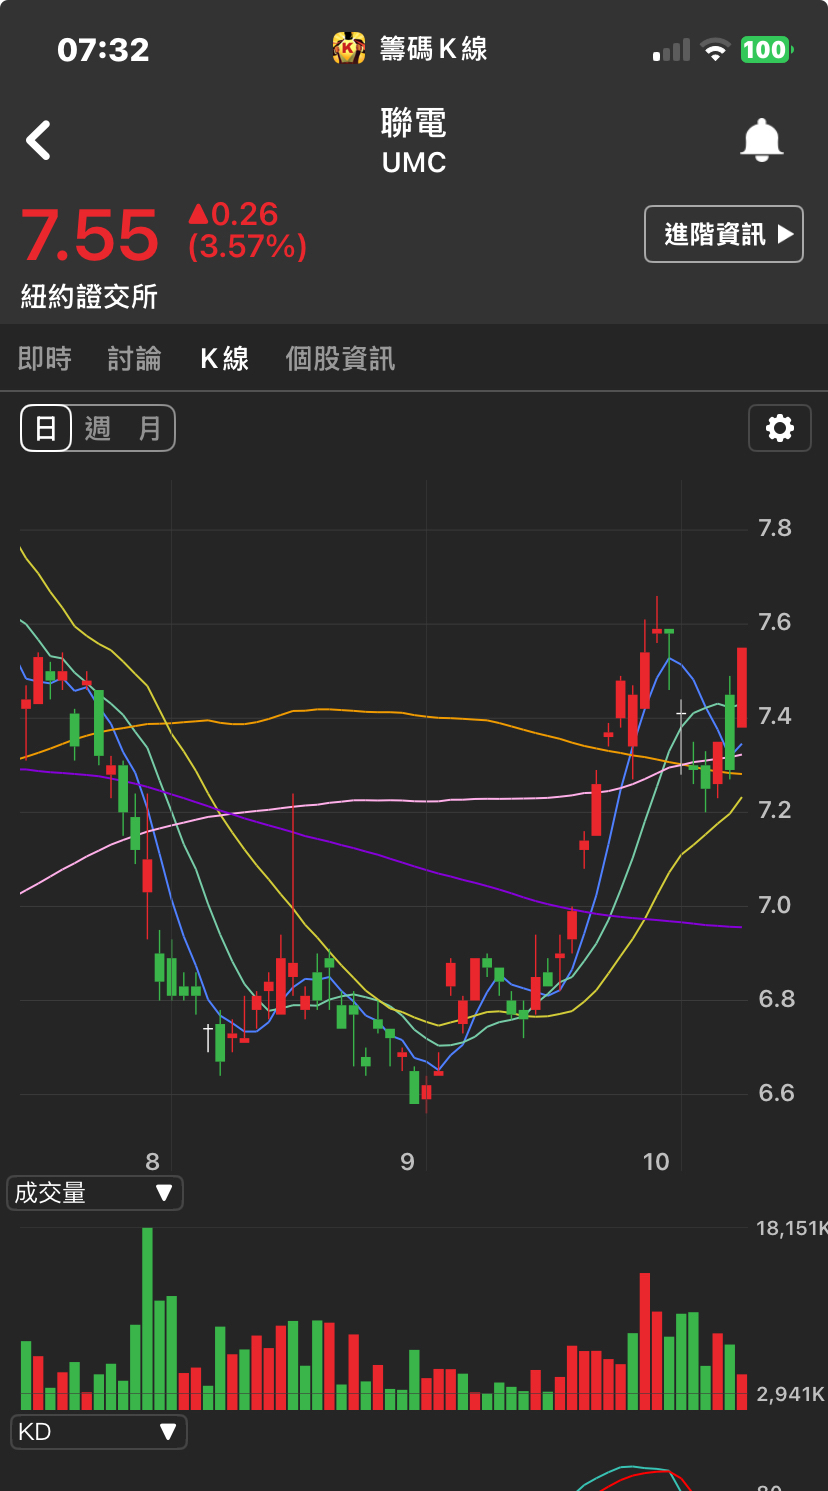Open 進階資訊 advanced info button
This screenshot has width=828, height=1491.
(724, 234)
